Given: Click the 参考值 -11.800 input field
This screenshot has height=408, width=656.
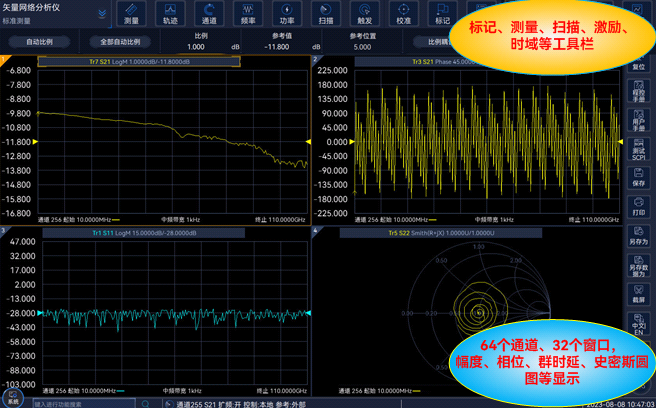Looking at the screenshot, I should tap(277, 47).
